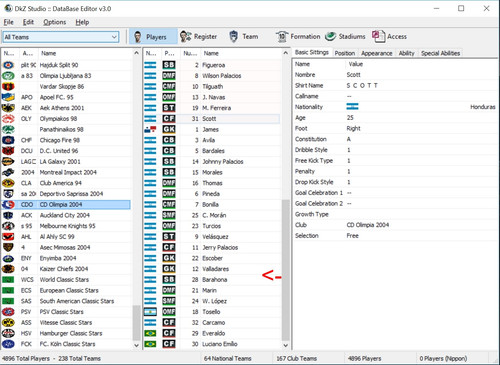Open the Players section in toolbar
Viewport: 500px width, 365px height.
pyautogui.click(x=153, y=37)
